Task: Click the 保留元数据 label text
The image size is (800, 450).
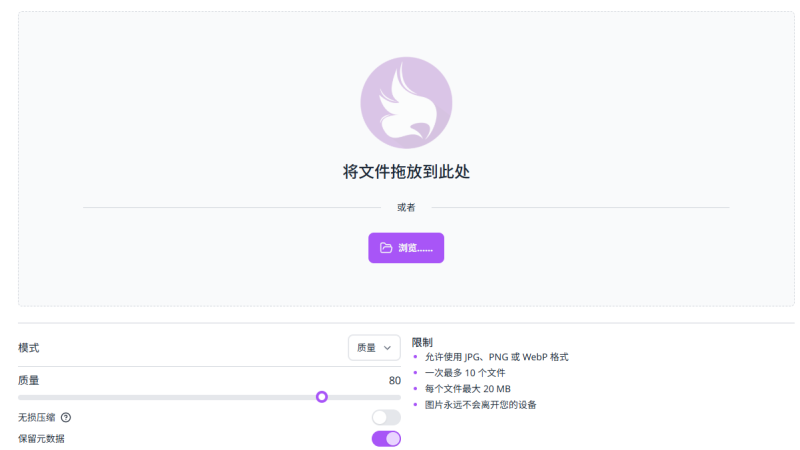Action: [41, 439]
